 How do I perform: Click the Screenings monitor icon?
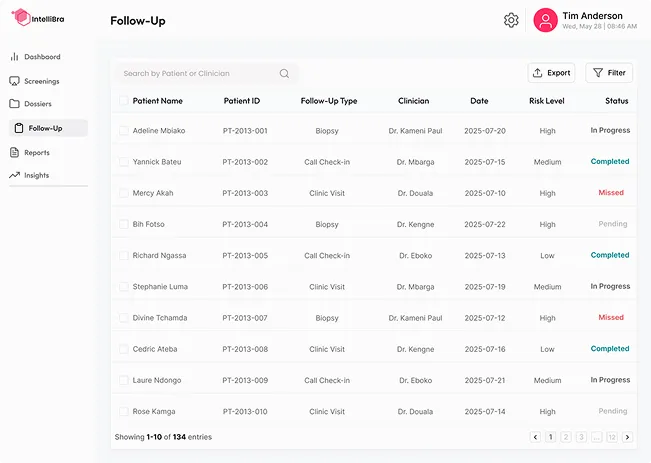(15, 81)
